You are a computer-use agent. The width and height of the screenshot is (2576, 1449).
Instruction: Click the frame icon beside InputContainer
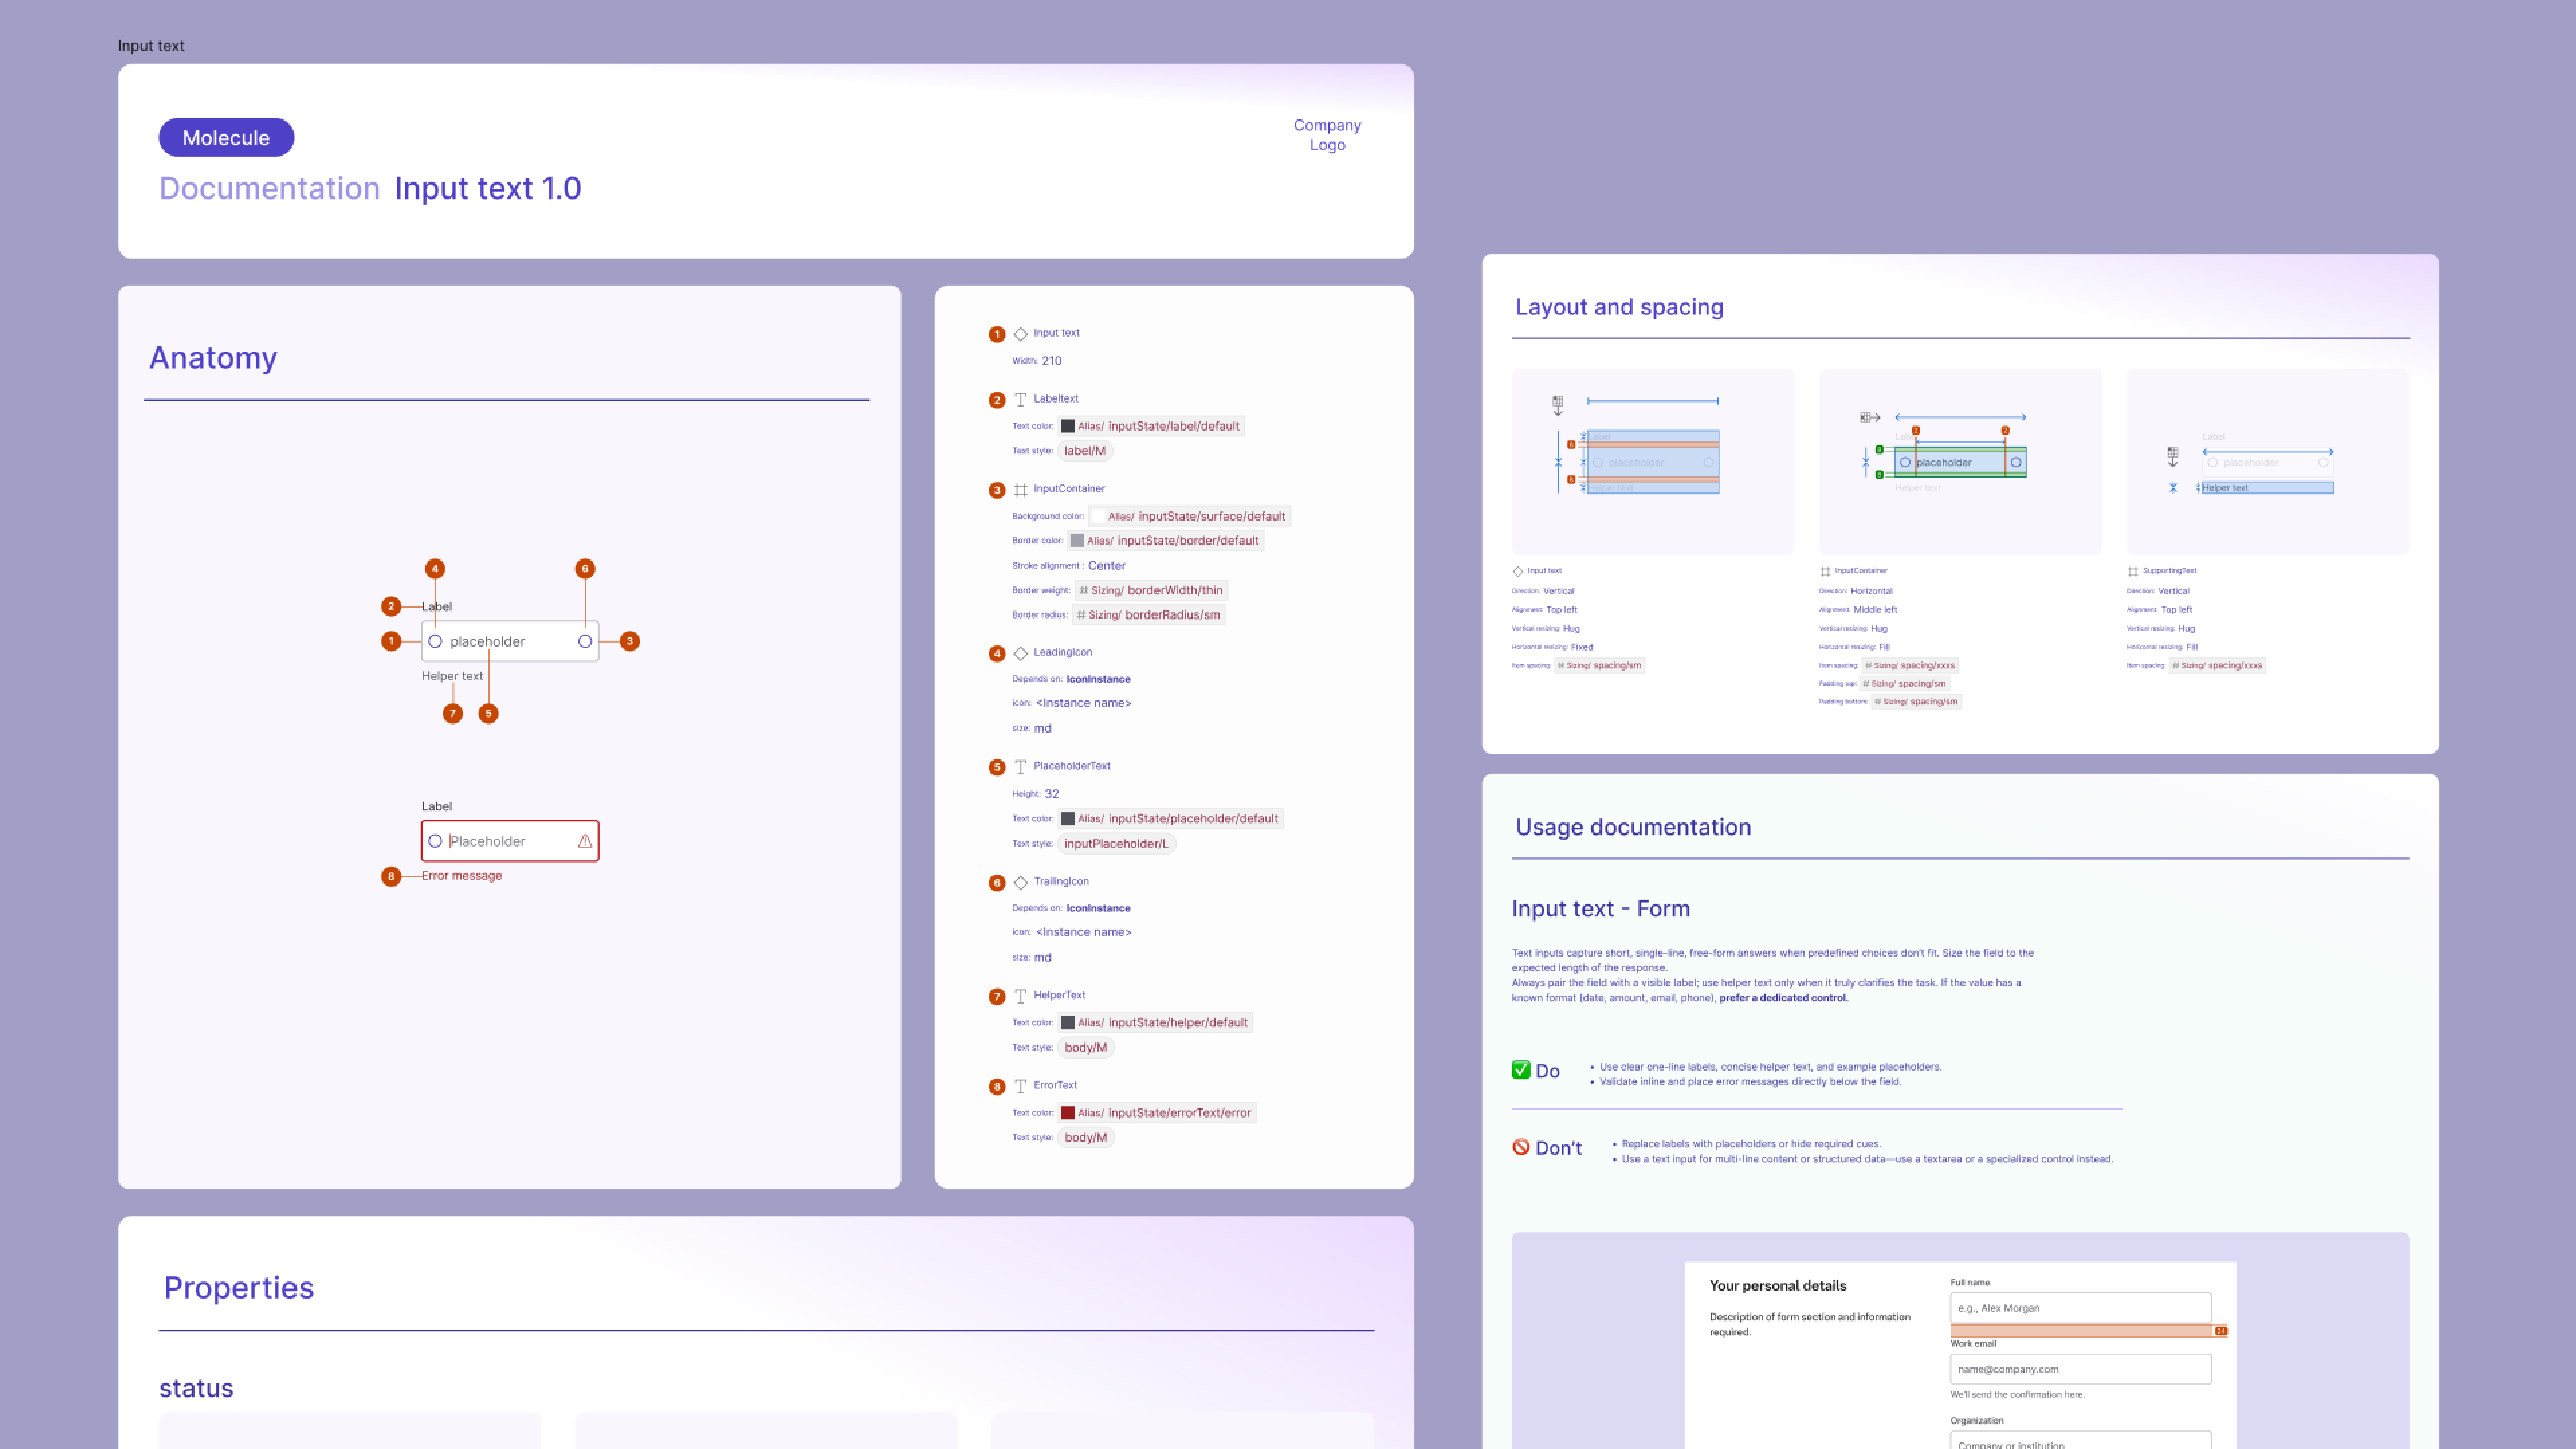pos(1020,490)
